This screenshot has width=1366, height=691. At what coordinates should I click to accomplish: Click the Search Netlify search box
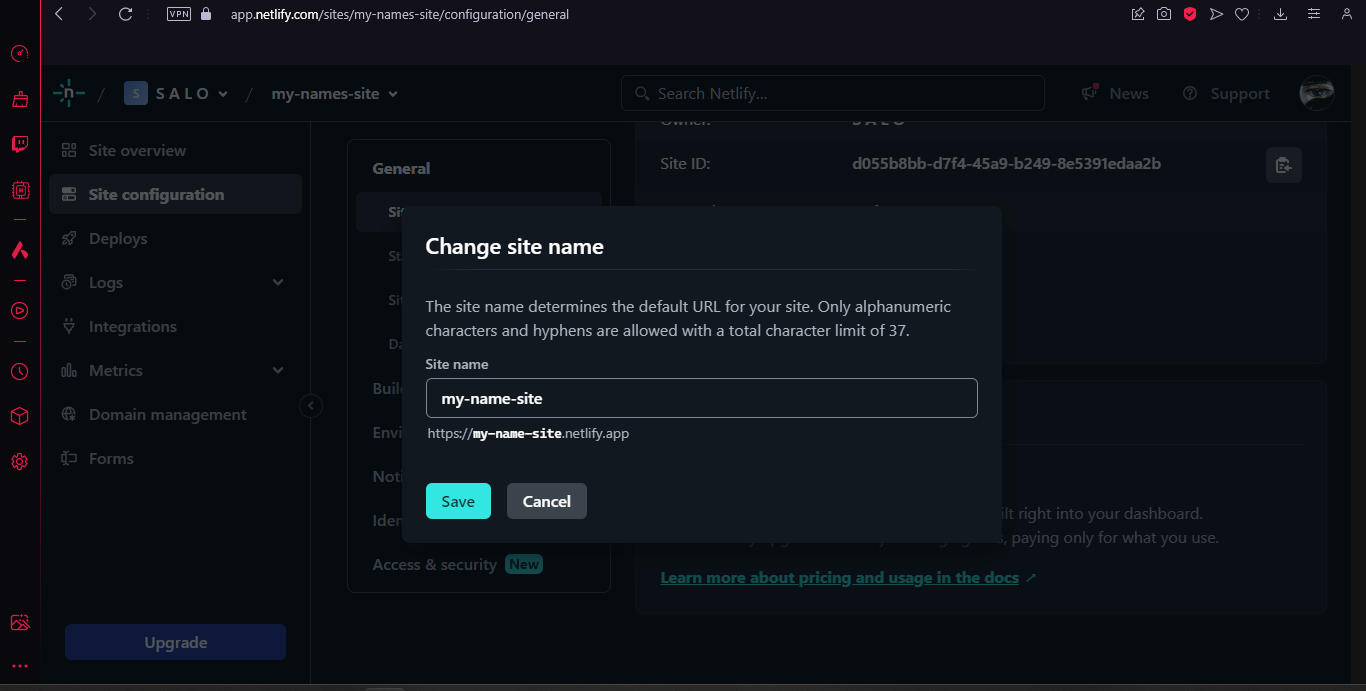(833, 93)
